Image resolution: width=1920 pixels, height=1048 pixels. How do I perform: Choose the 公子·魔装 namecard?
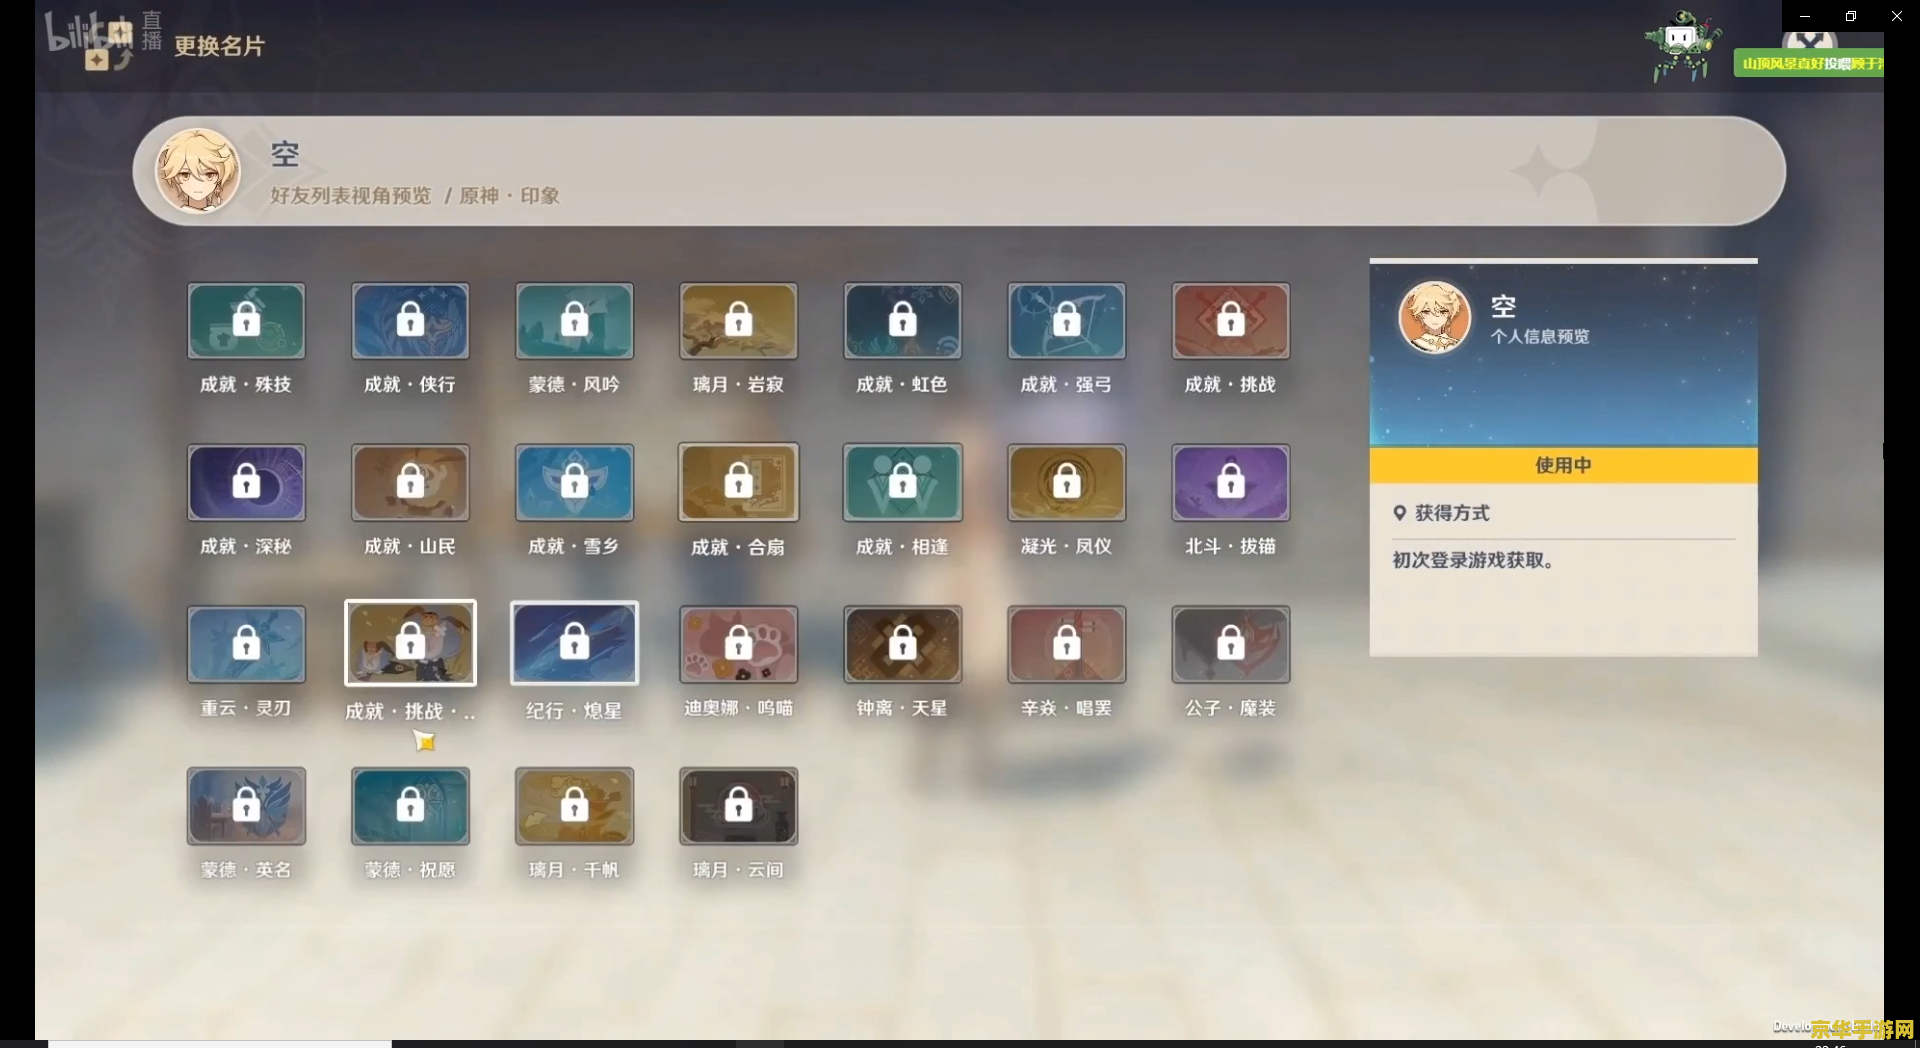(x=1230, y=645)
